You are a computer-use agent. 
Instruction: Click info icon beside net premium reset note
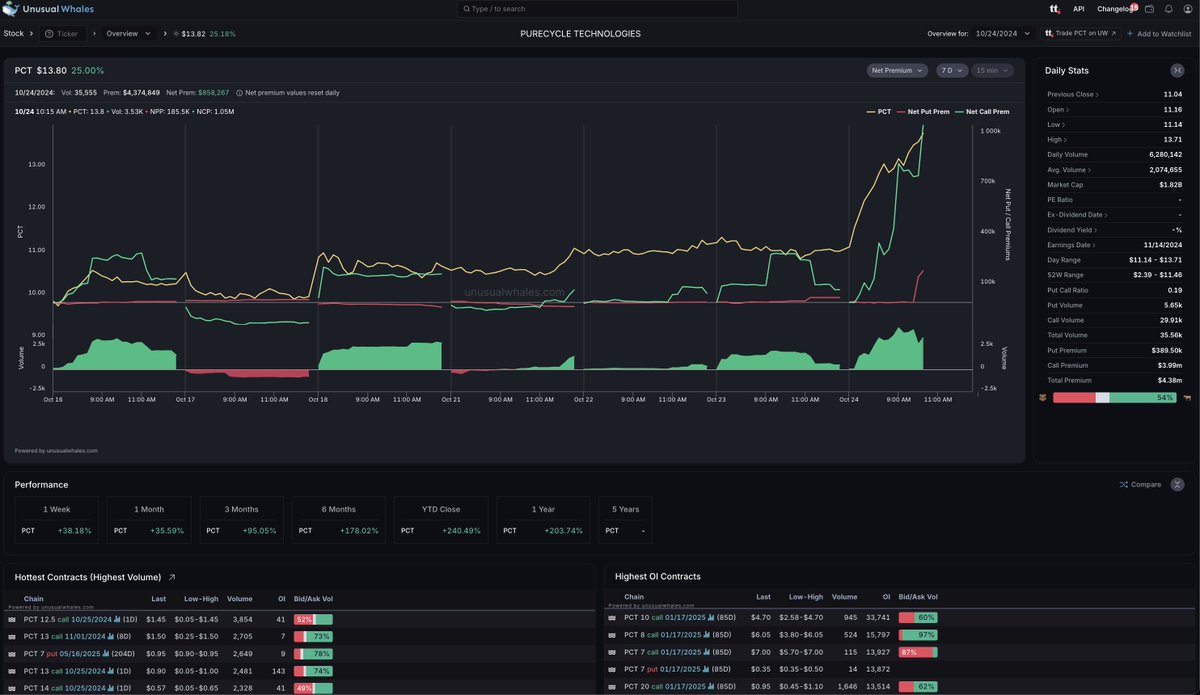[239, 93]
